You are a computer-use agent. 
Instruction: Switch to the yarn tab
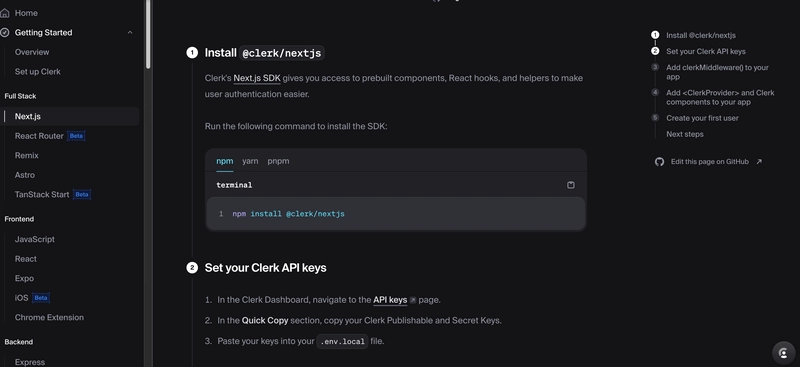point(250,161)
